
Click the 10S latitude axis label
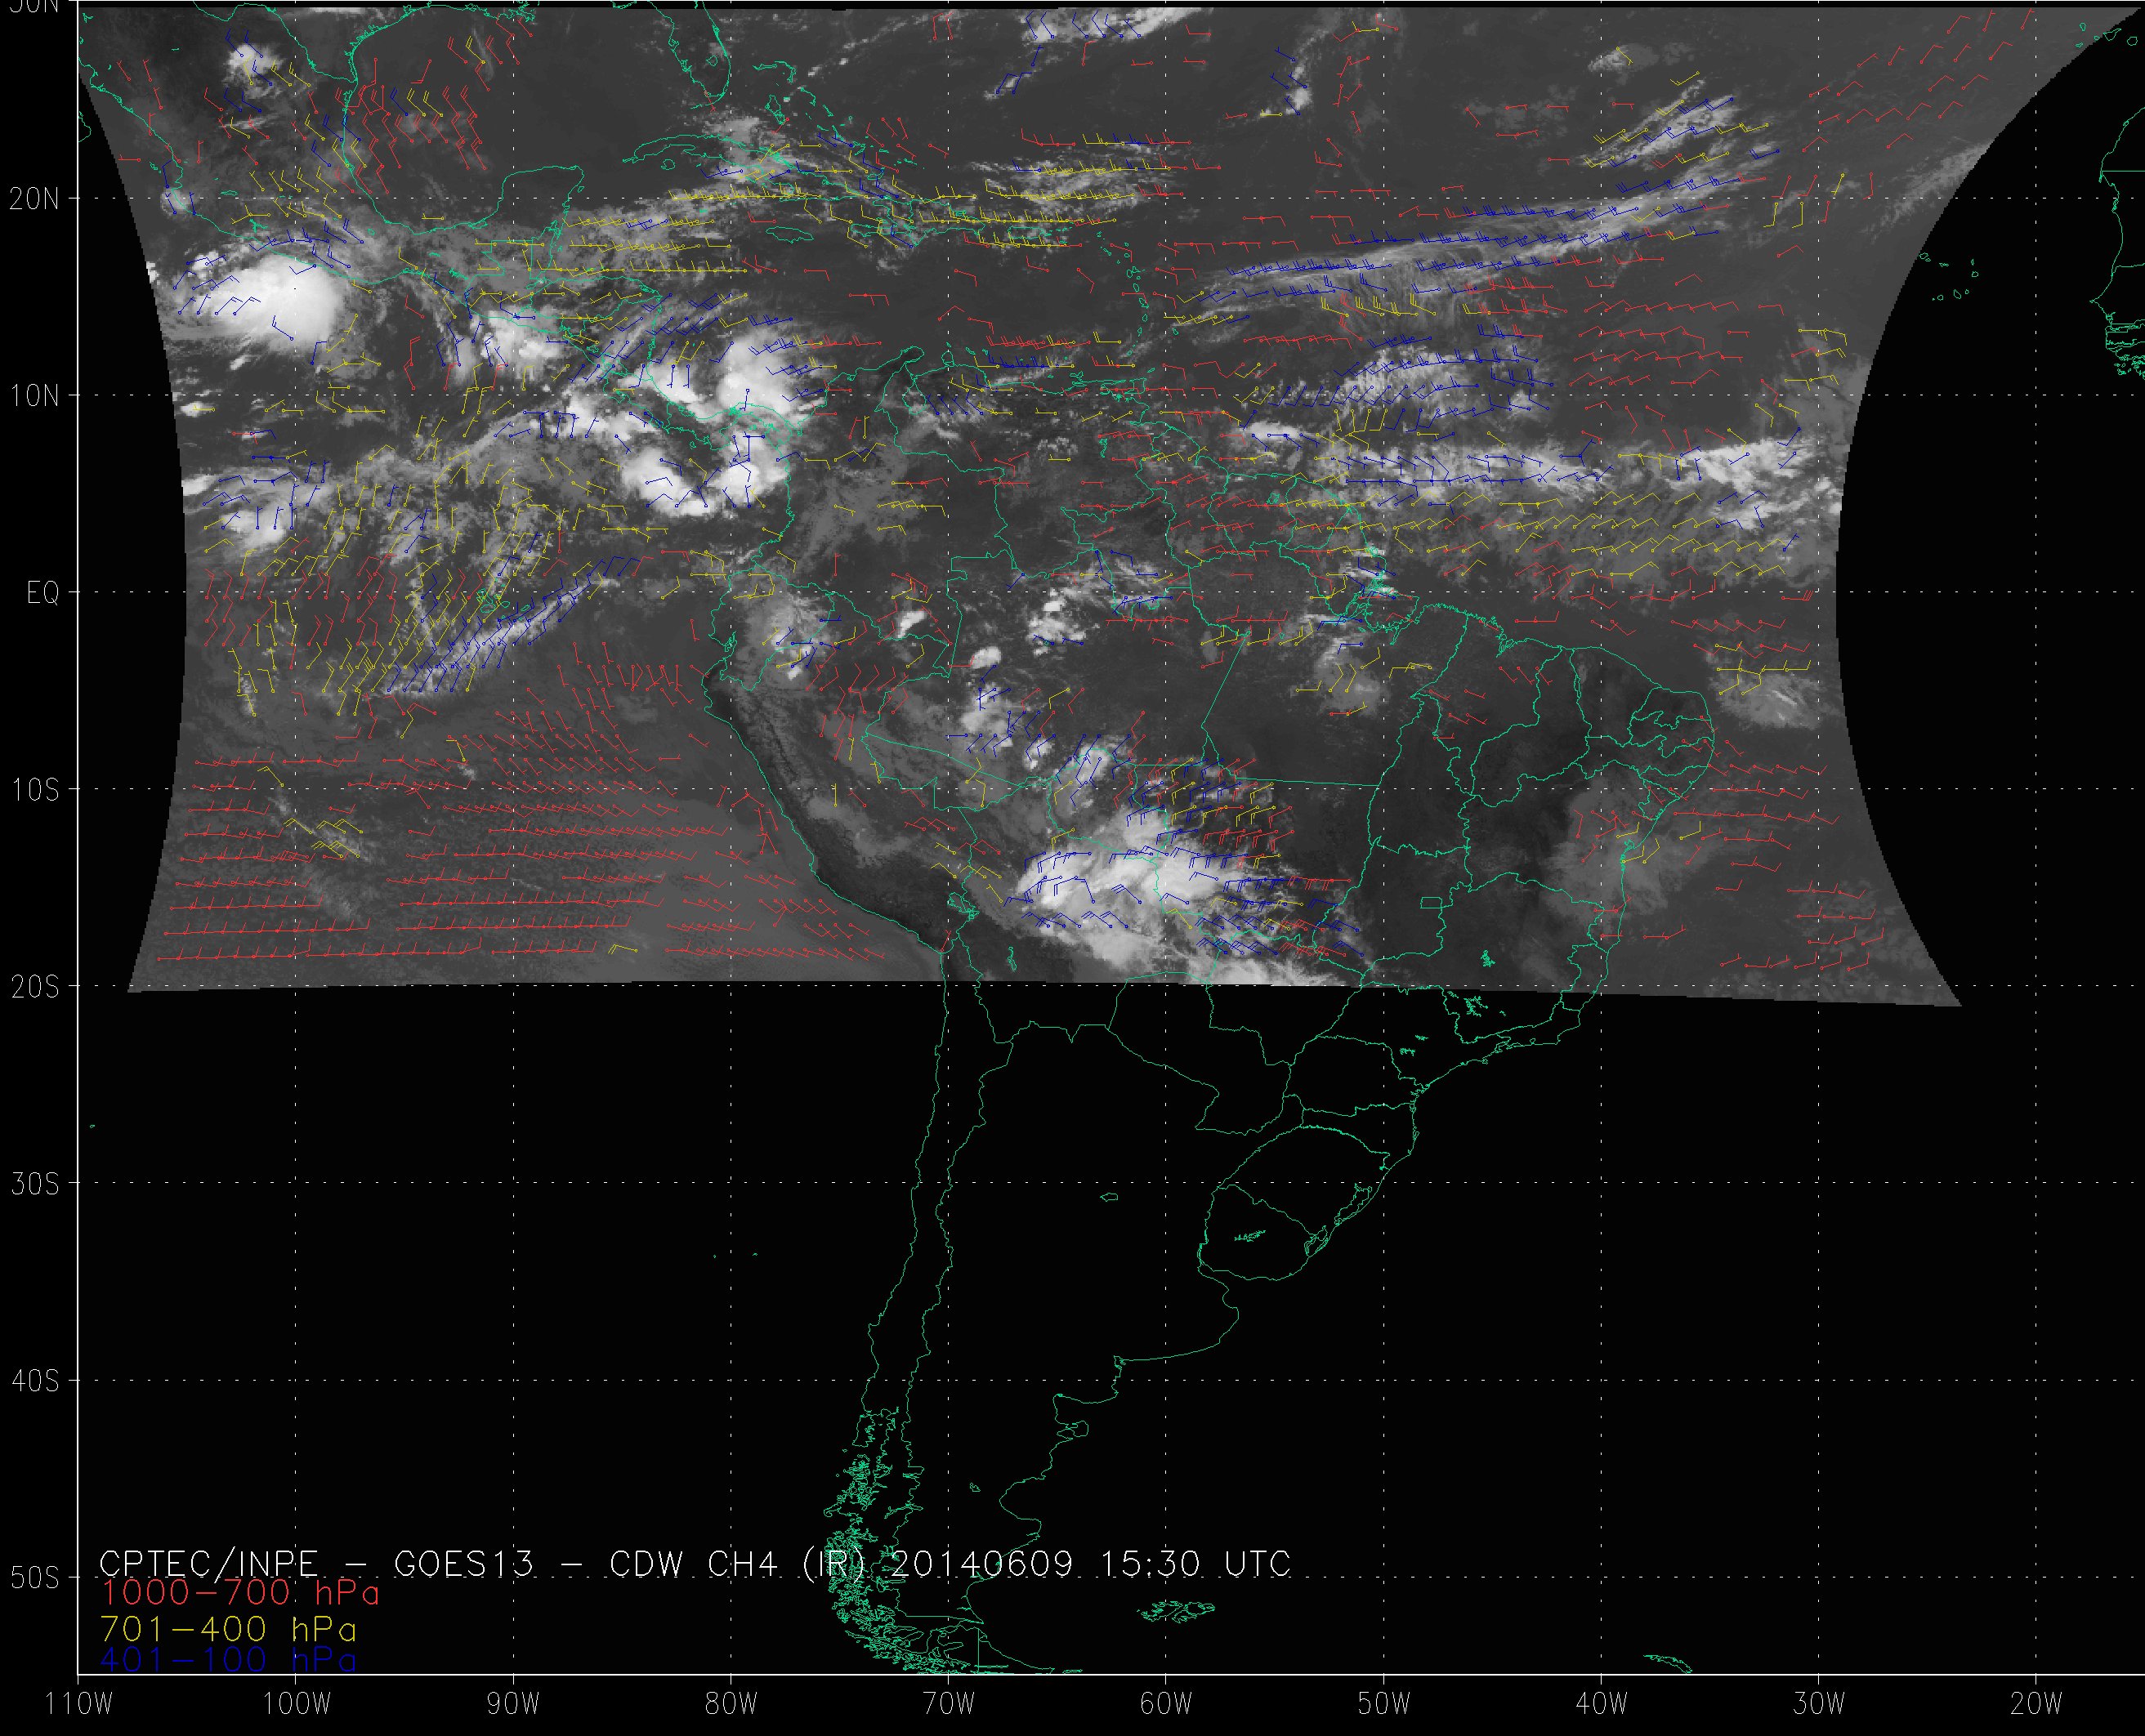click(35, 790)
